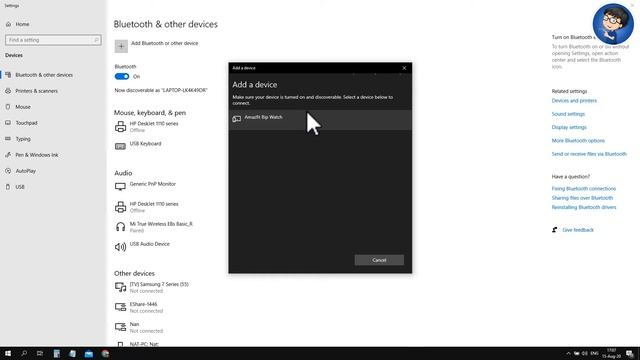This screenshot has height=360, width=640.
Task: Cancel the Add a device dialog
Action: (379, 260)
